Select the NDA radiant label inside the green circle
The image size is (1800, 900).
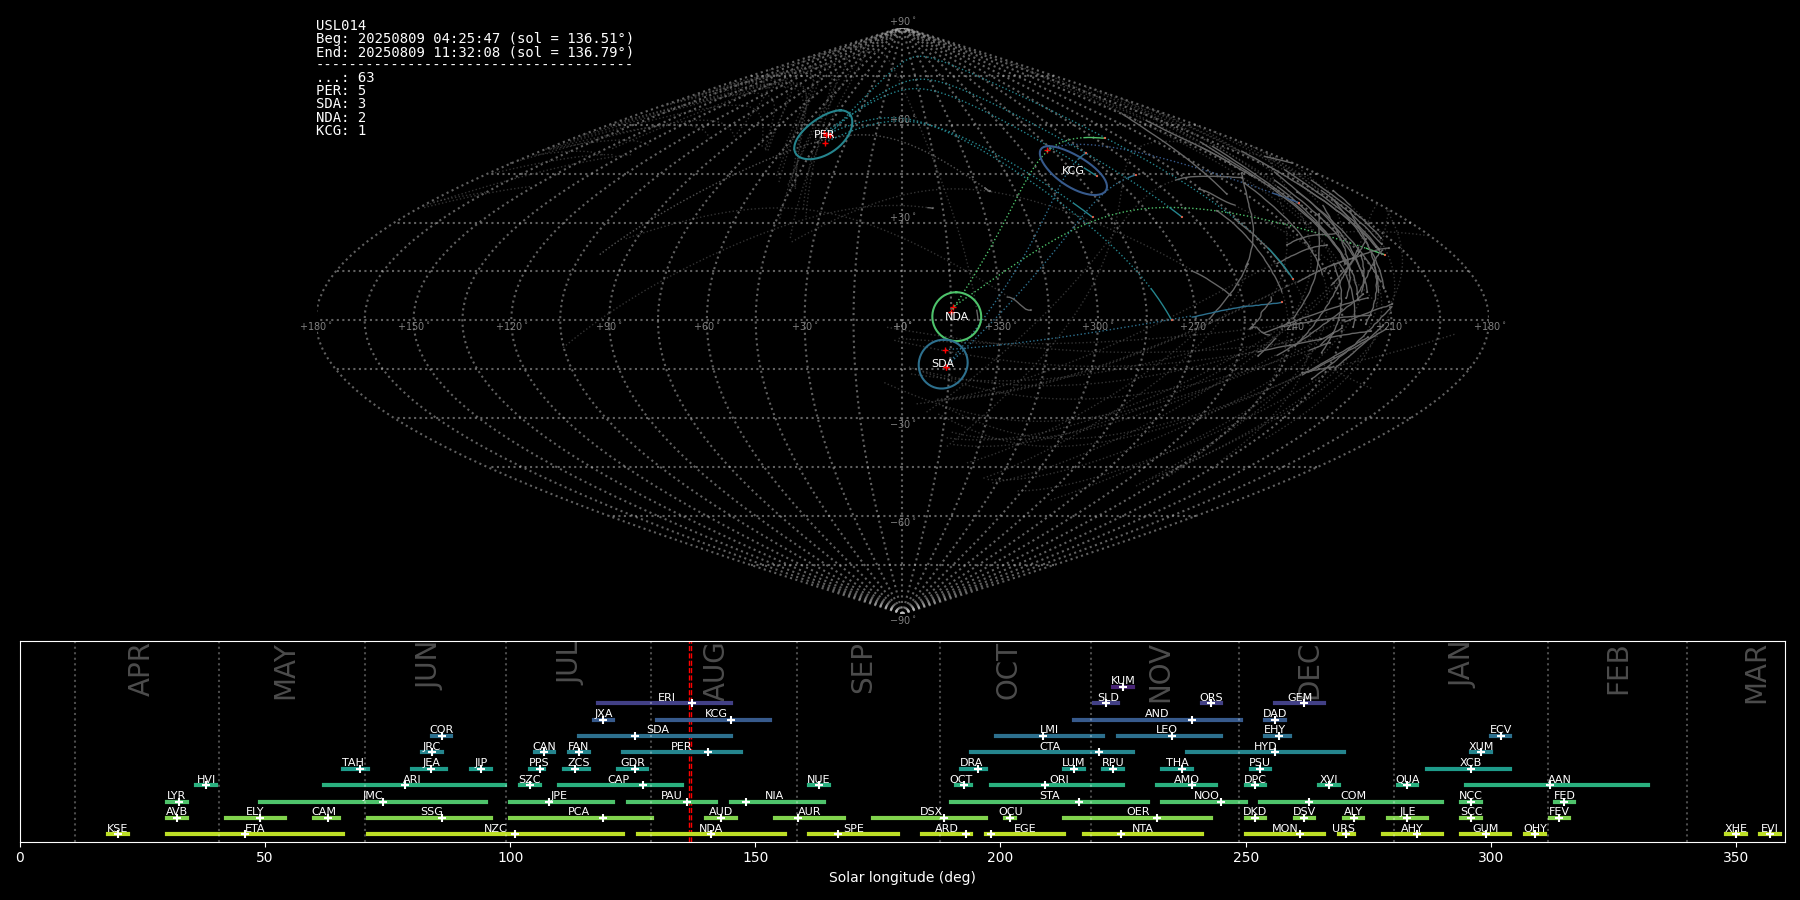[x=957, y=317]
